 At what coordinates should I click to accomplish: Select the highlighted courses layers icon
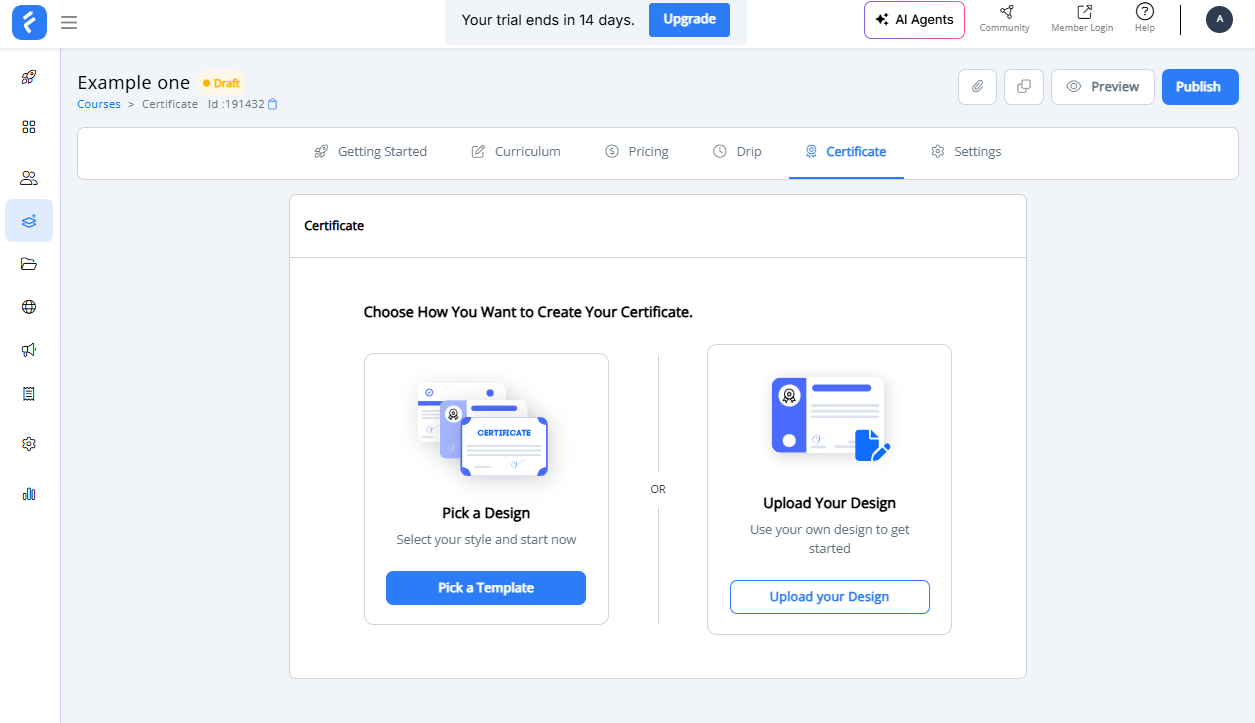click(28, 220)
